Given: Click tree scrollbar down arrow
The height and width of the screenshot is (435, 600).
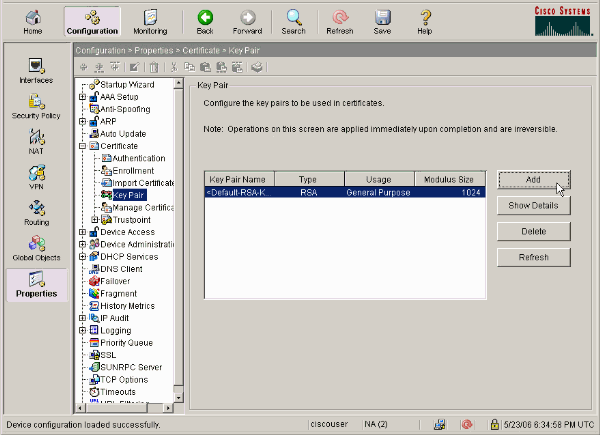Looking at the screenshot, I should (x=178, y=398).
